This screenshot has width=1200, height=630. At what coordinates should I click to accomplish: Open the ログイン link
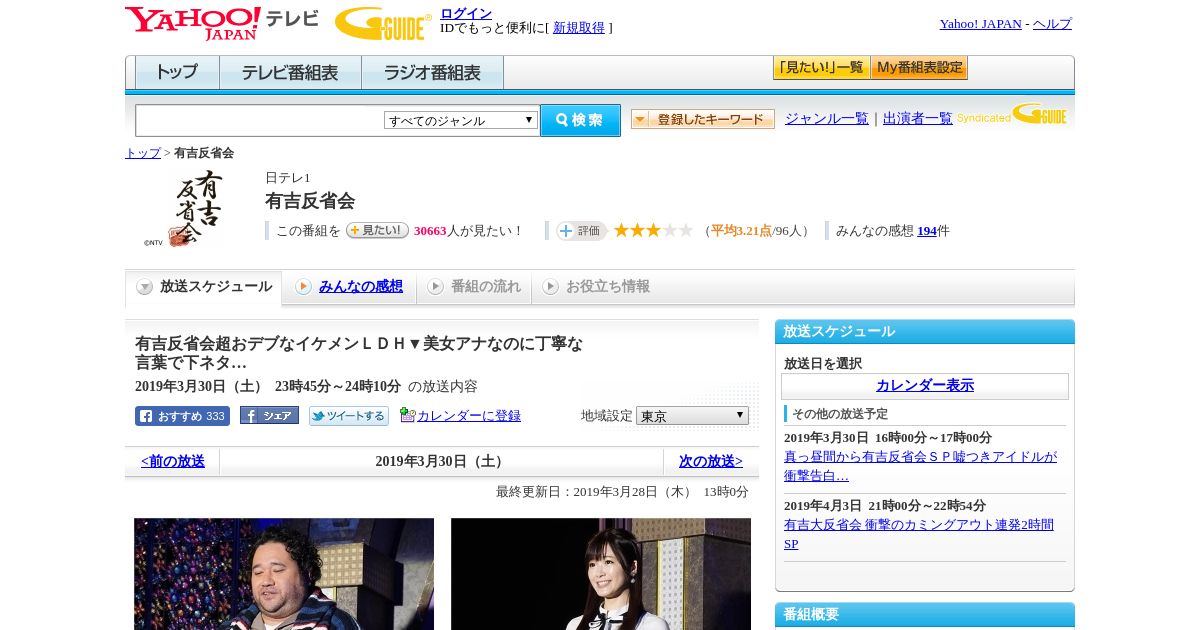[x=466, y=13]
